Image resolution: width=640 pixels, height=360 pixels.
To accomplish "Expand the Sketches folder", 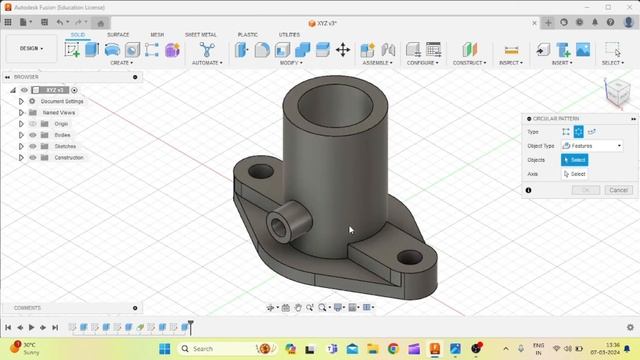I will 21,146.
